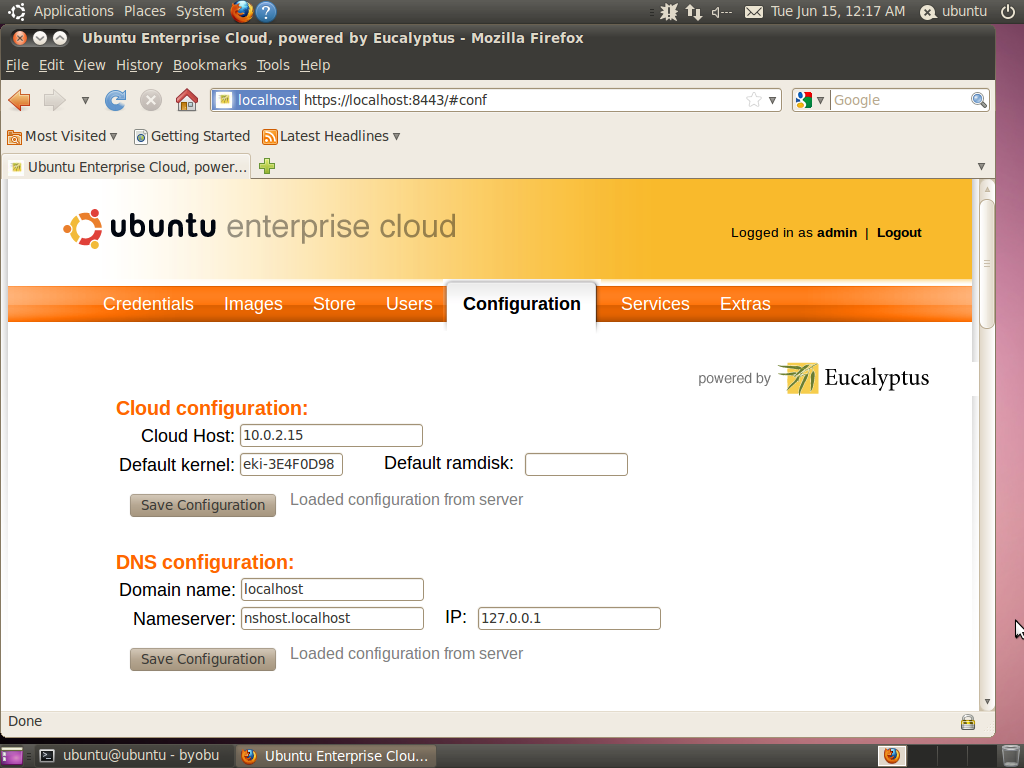The image size is (1024, 768).
Task: Click the page scrollbar up arrow
Action: point(987,189)
